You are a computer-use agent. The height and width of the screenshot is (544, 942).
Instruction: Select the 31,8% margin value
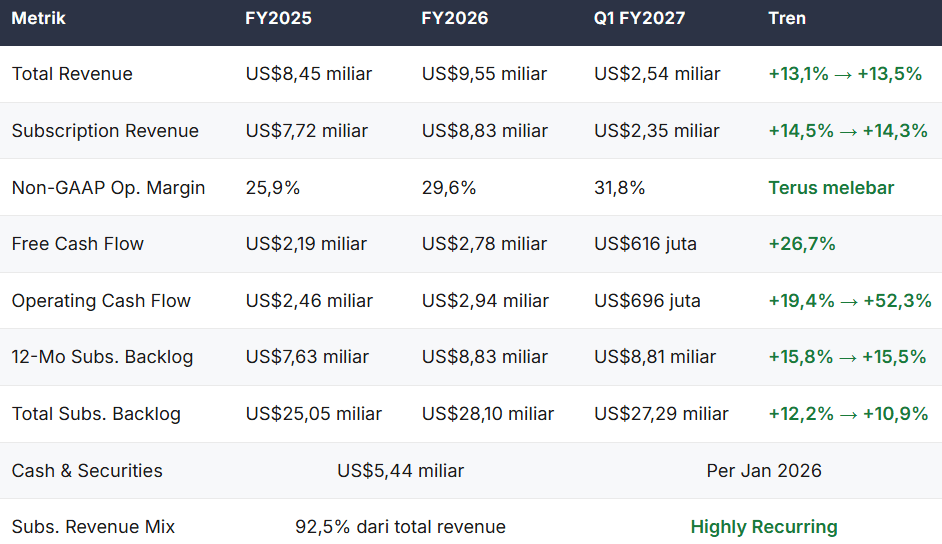click(x=619, y=188)
